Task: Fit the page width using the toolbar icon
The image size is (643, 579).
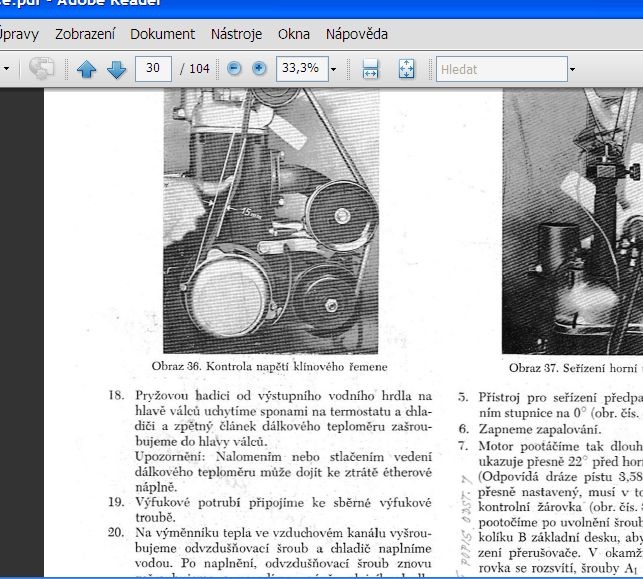Action: (370, 69)
